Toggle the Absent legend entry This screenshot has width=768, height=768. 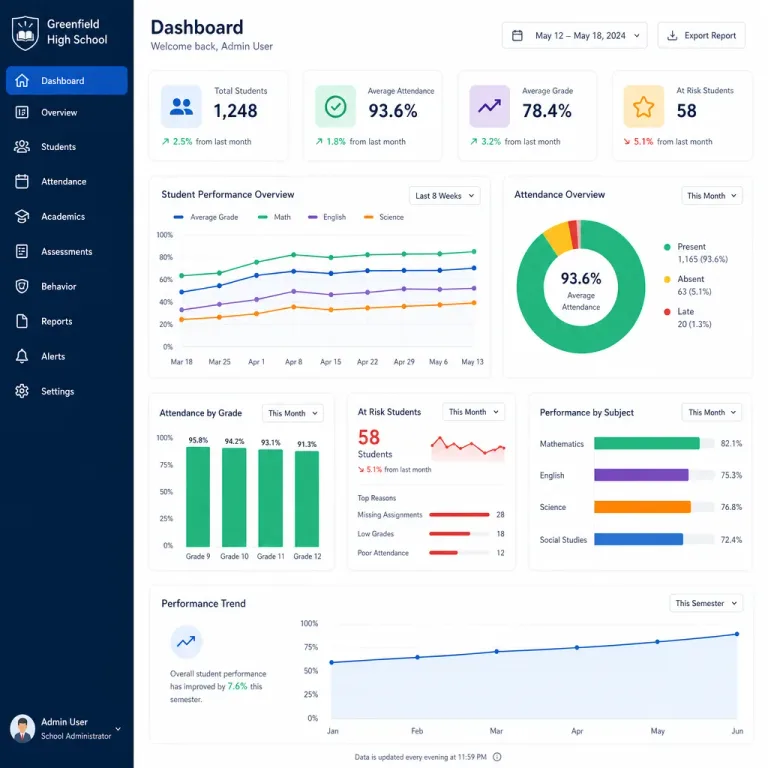(x=687, y=285)
